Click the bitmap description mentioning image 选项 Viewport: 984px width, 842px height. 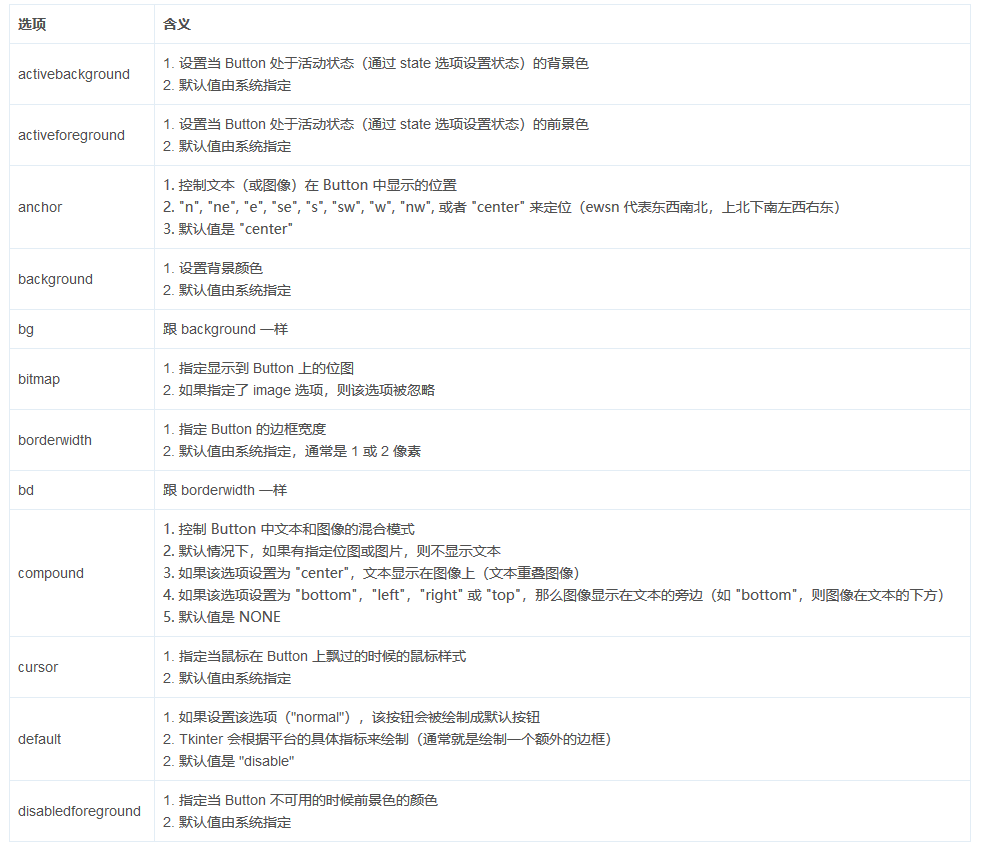pos(290,390)
